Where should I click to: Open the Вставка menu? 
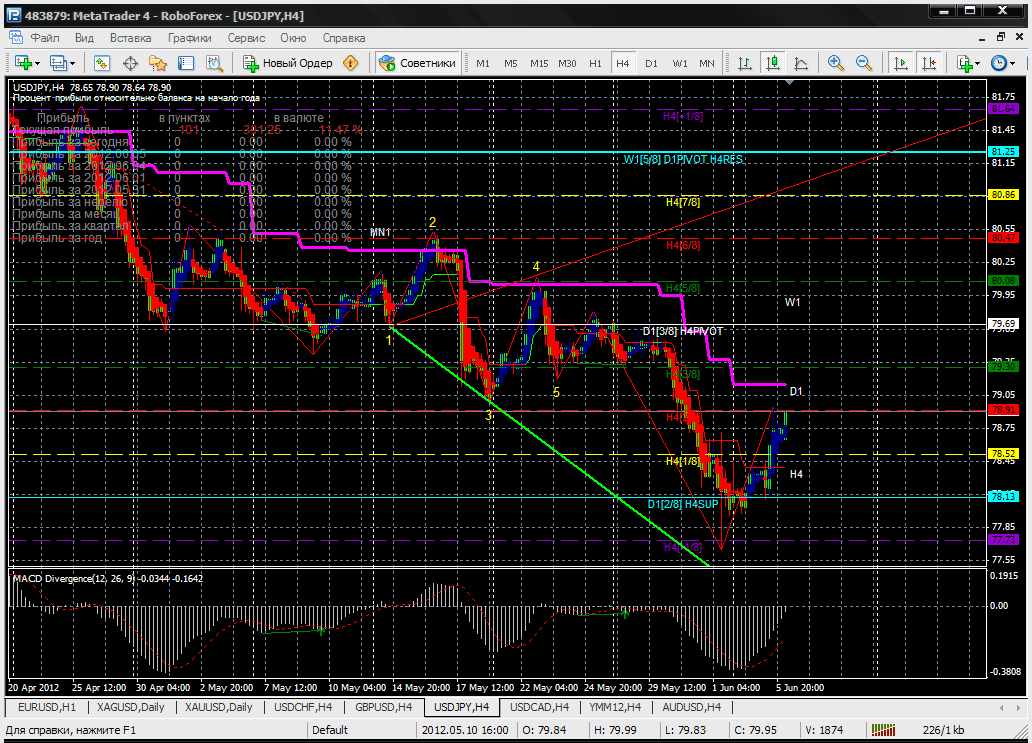coord(130,38)
